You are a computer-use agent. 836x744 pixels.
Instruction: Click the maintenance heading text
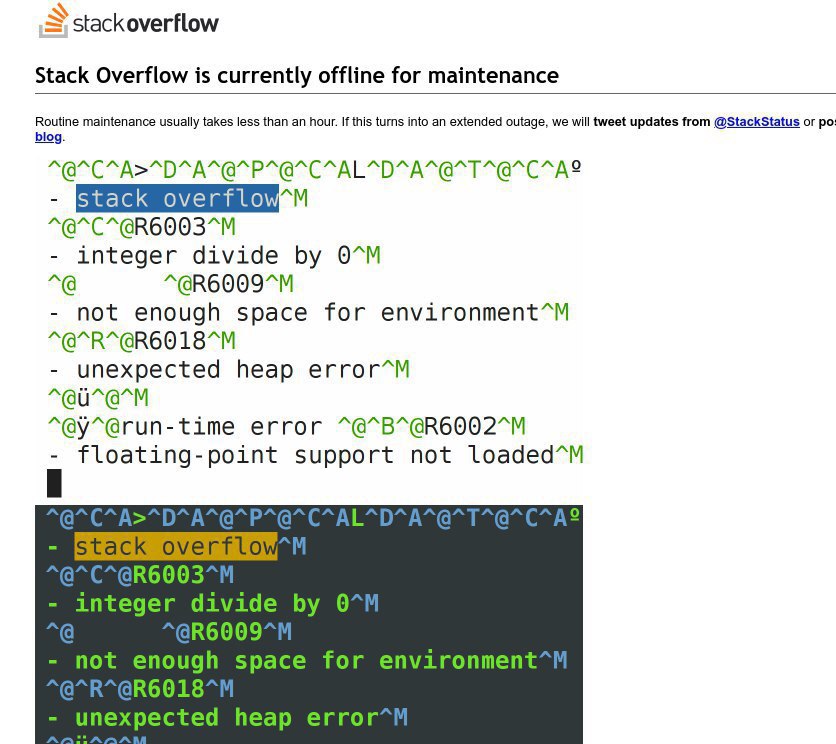[297, 75]
